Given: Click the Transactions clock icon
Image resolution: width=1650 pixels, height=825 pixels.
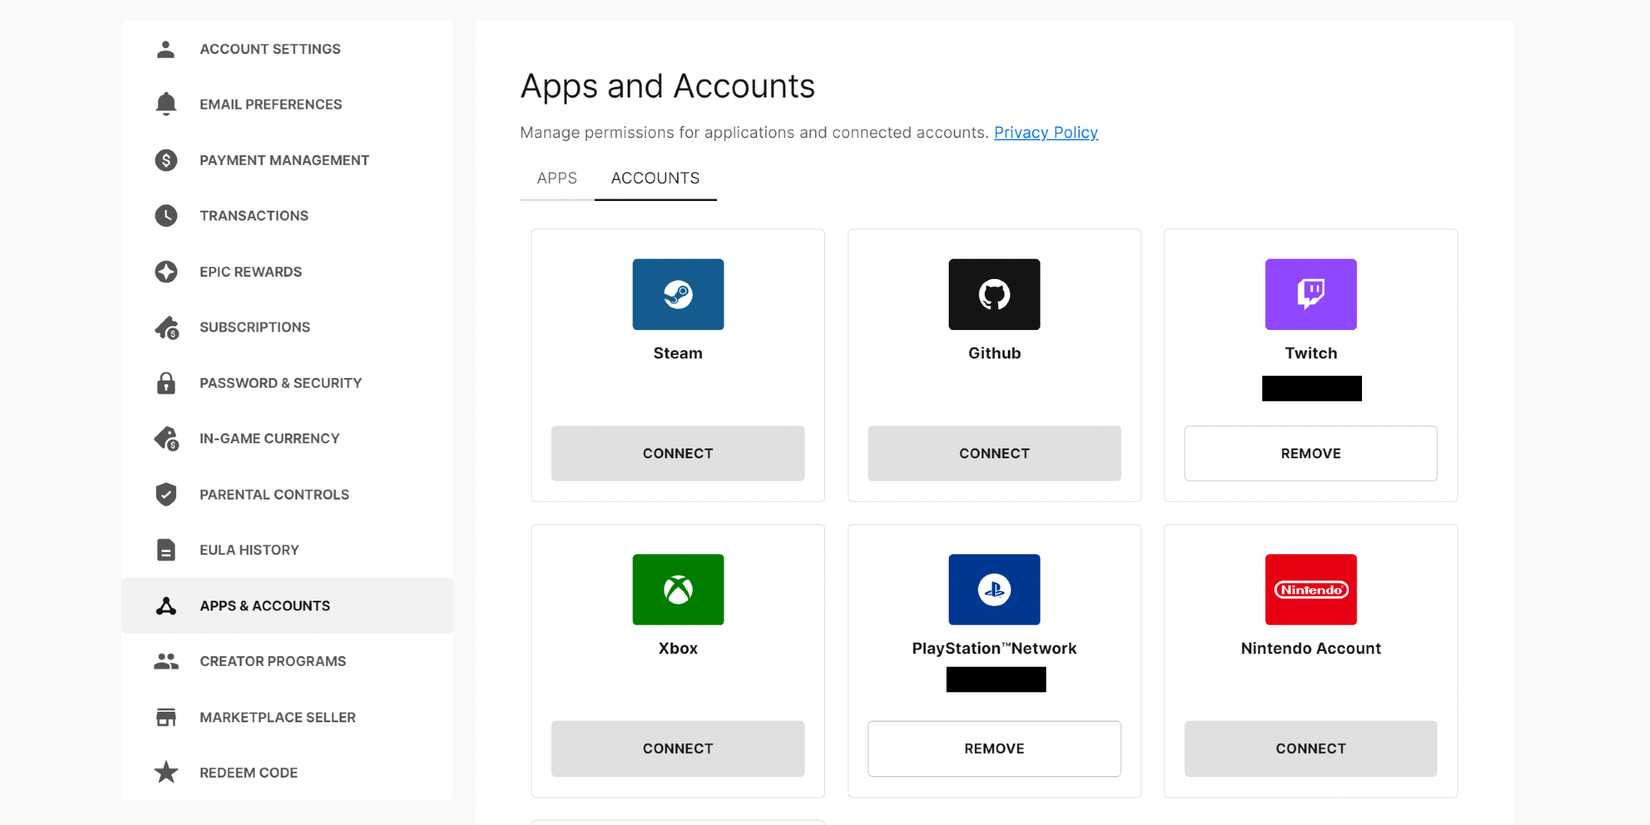Looking at the screenshot, I should [x=166, y=216].
